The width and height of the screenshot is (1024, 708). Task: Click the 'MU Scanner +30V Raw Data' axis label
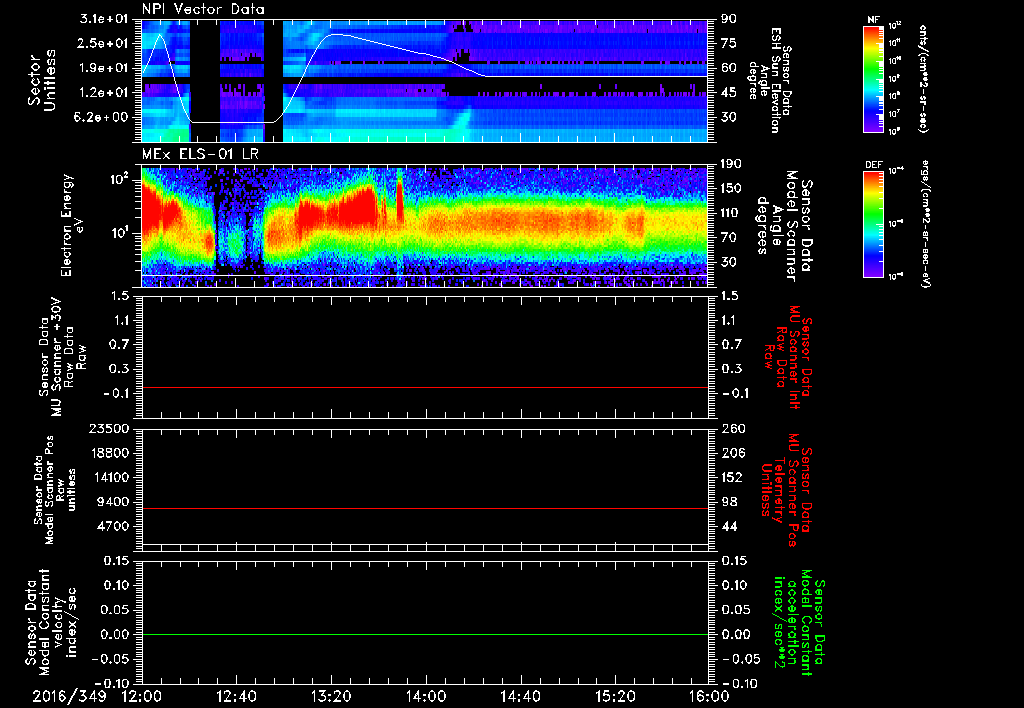pyautogui.click(x=62, y=357)
